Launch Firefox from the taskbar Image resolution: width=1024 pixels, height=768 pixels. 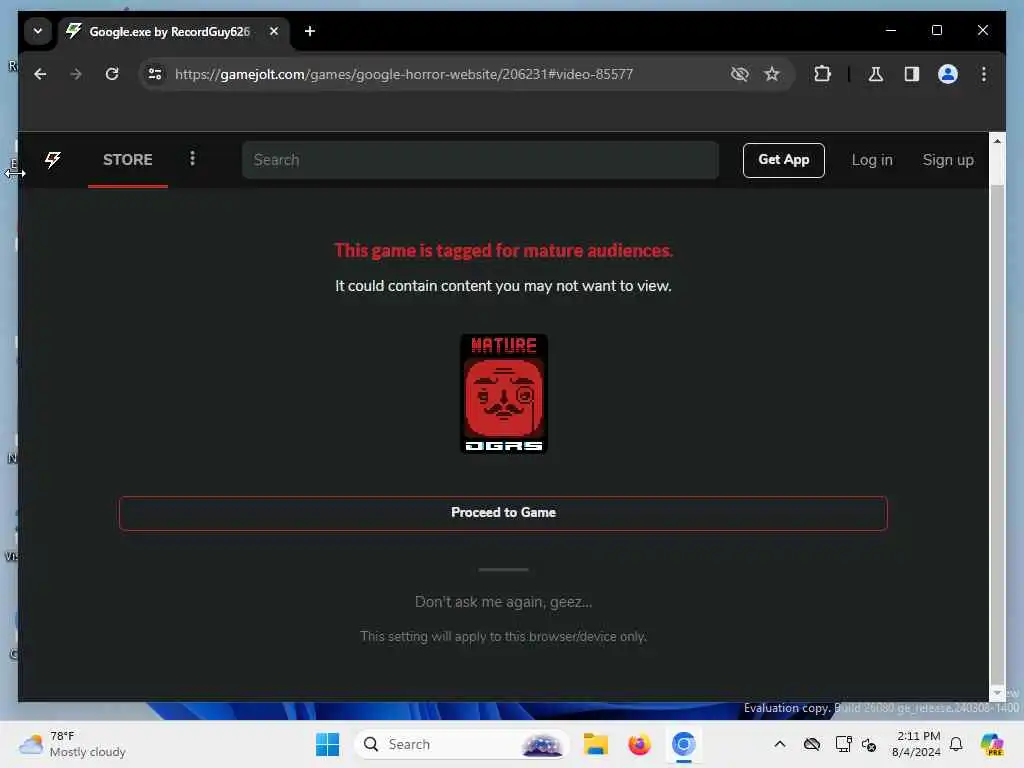(x=639, y=744)
